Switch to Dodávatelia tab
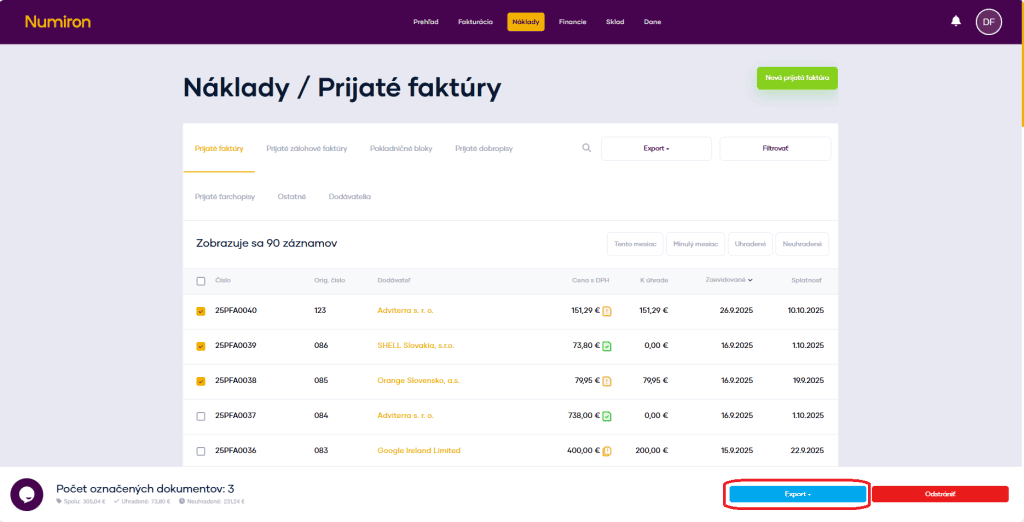This screenshot has height=522, width=1024. [x=349, y=197]
